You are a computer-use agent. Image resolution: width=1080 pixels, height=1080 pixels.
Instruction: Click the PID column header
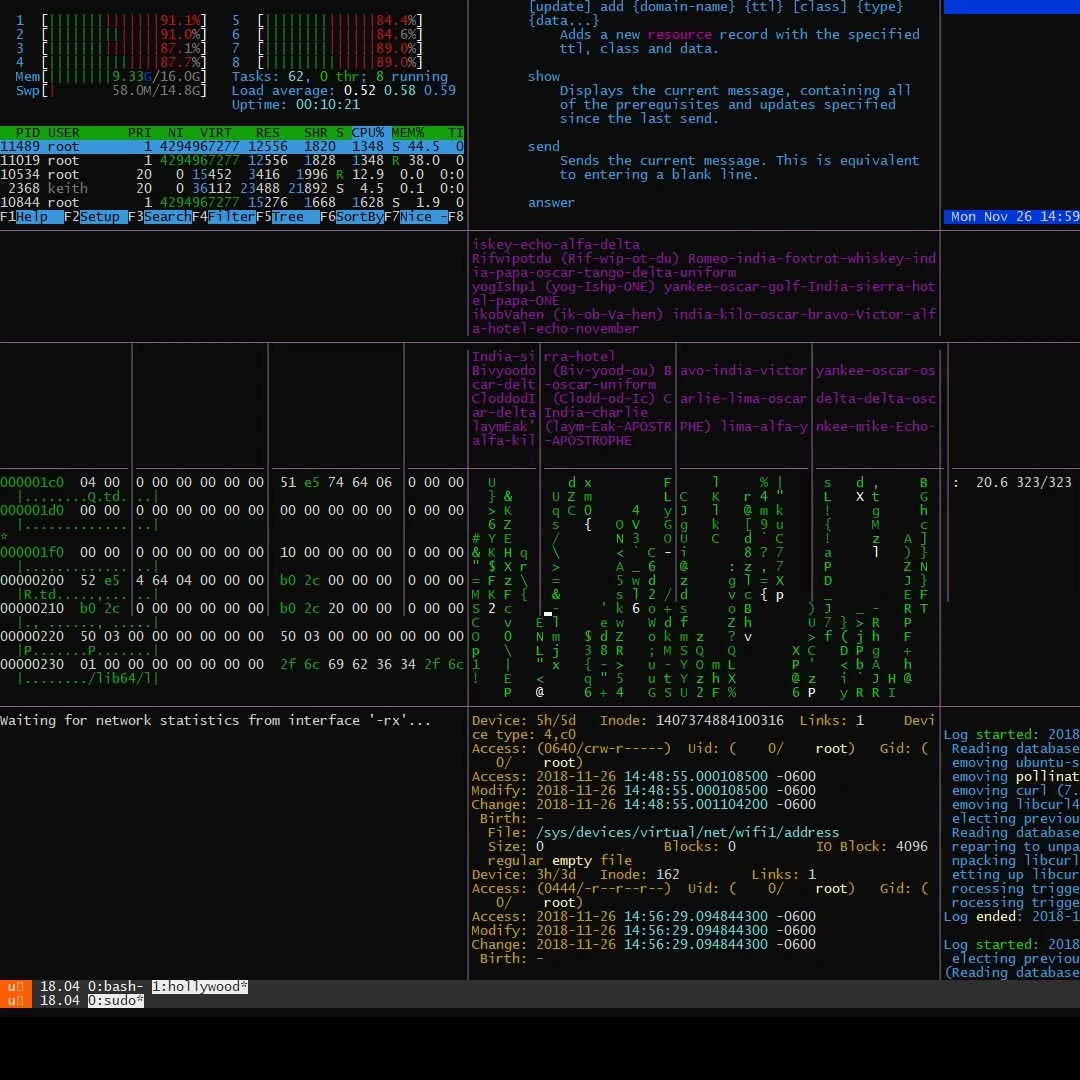[28, 132]
